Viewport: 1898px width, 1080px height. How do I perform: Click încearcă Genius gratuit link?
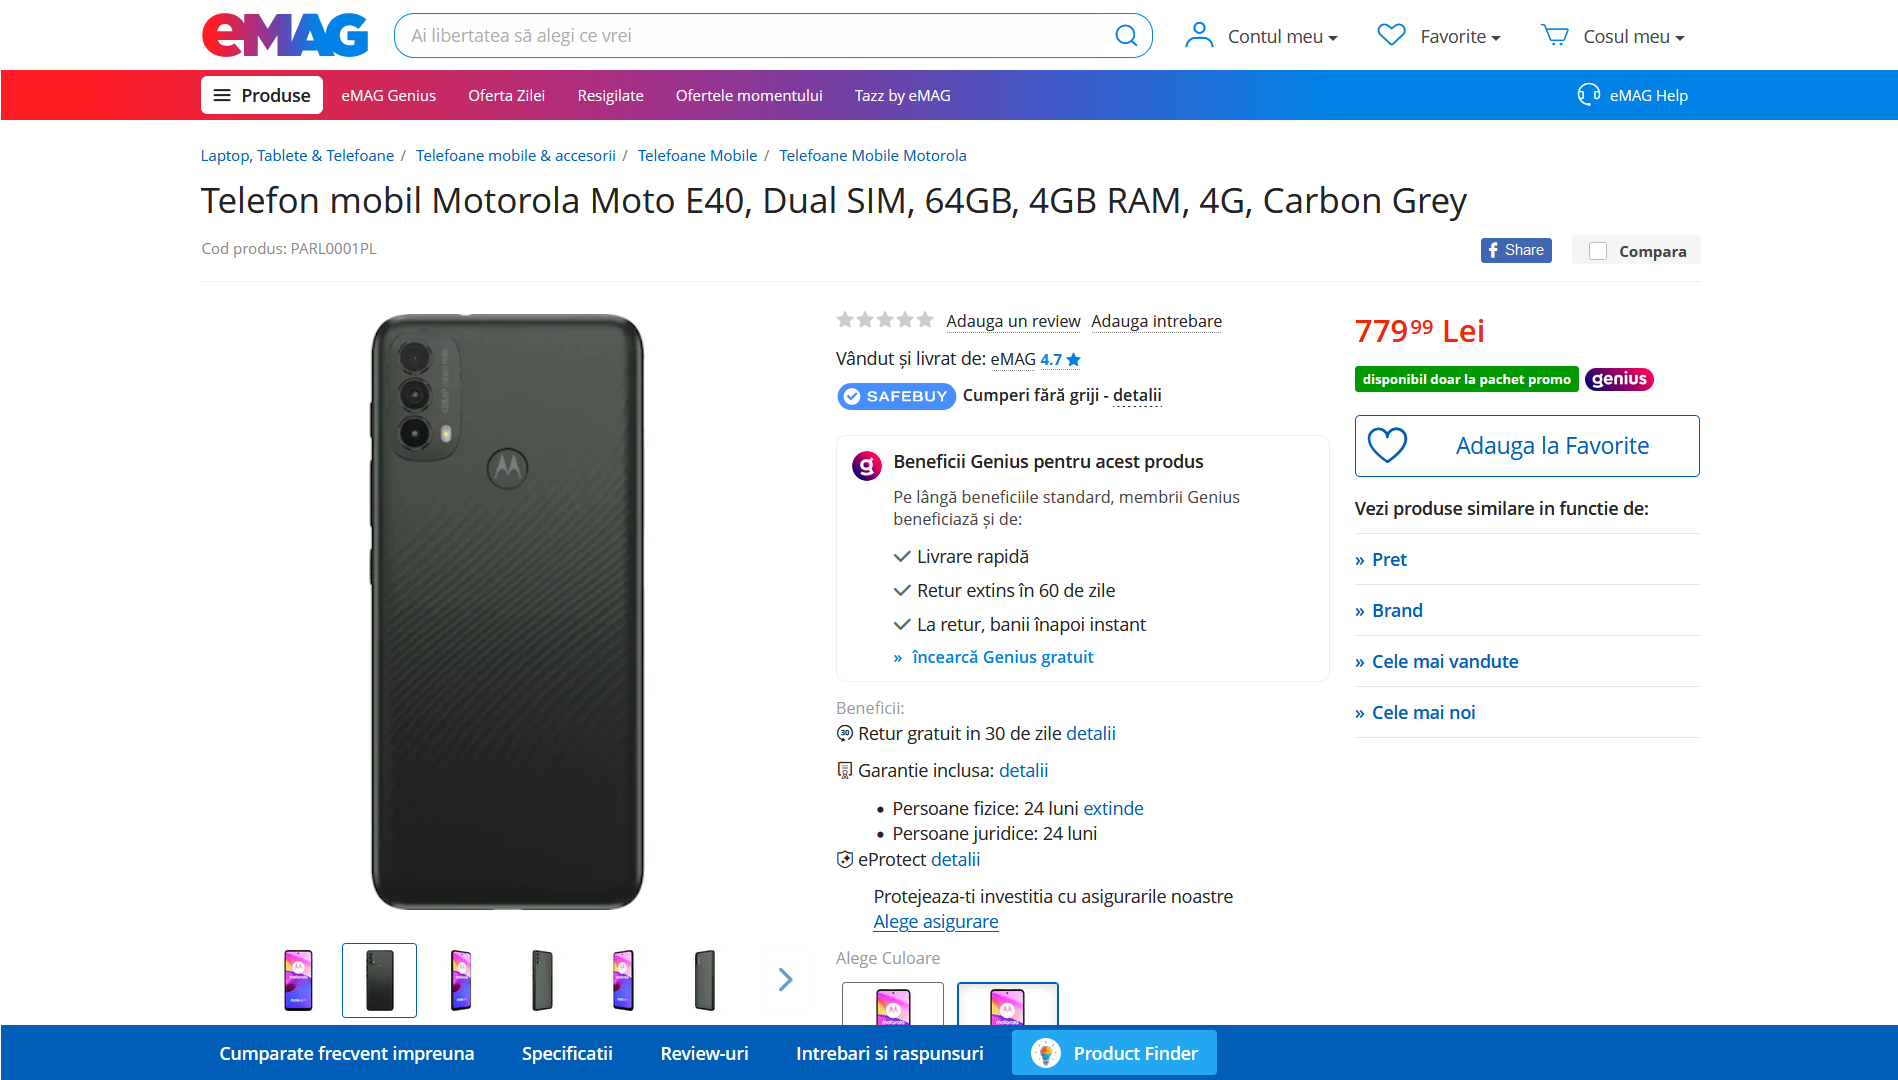click(1002, 657)
